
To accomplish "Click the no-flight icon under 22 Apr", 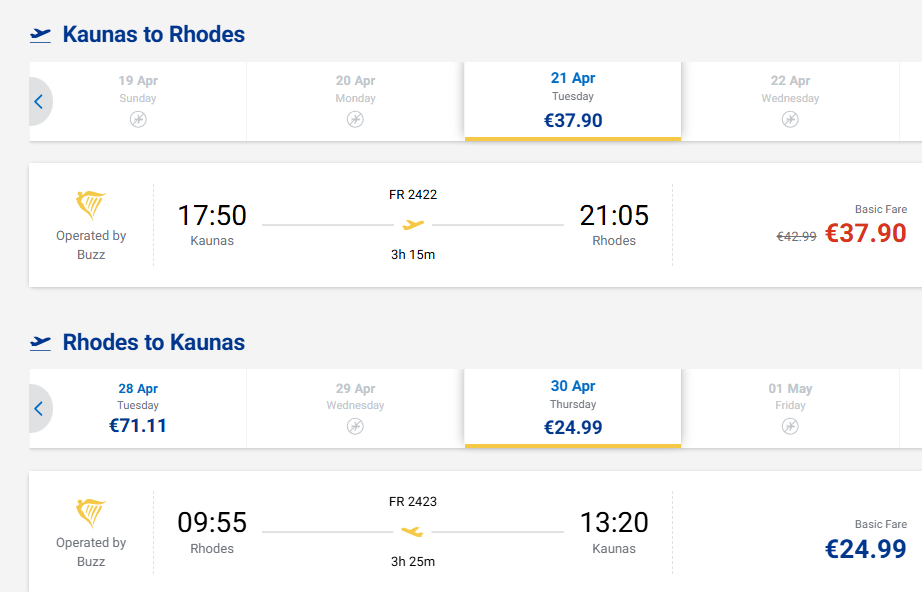I will pyautogui.click(x=790, y=120).
